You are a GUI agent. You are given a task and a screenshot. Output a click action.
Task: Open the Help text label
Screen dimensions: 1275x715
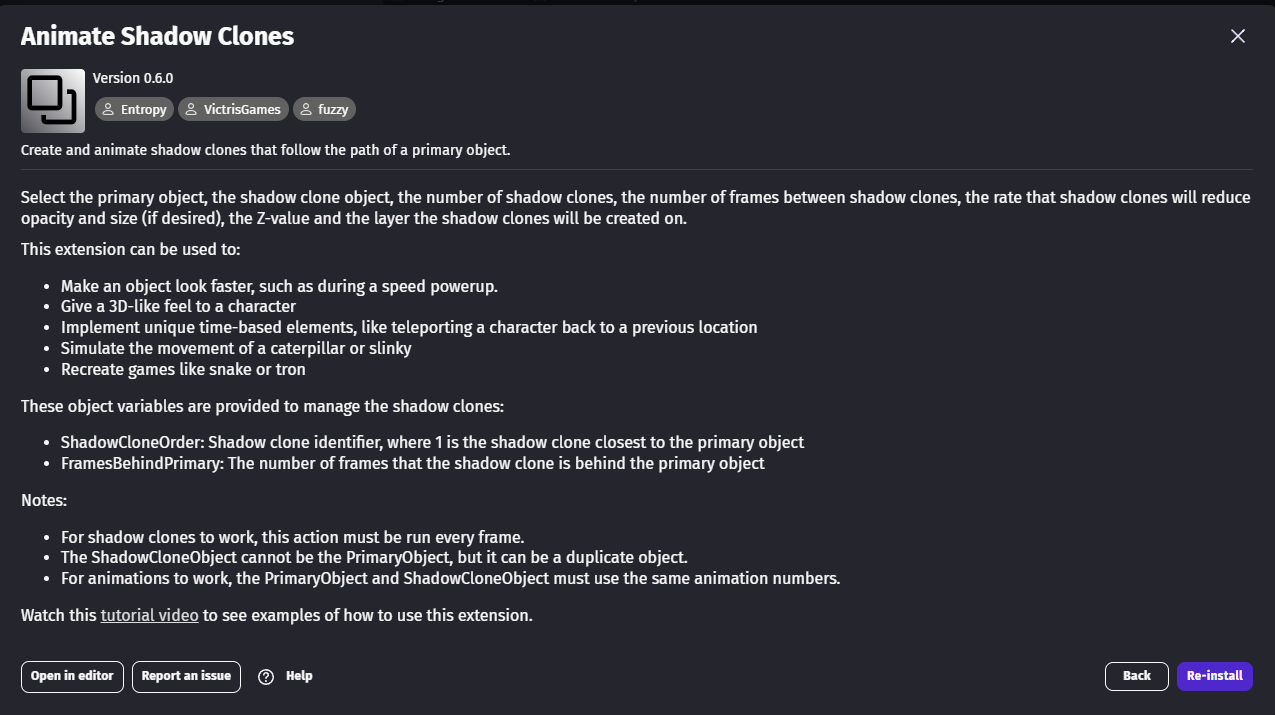[299, 676]
